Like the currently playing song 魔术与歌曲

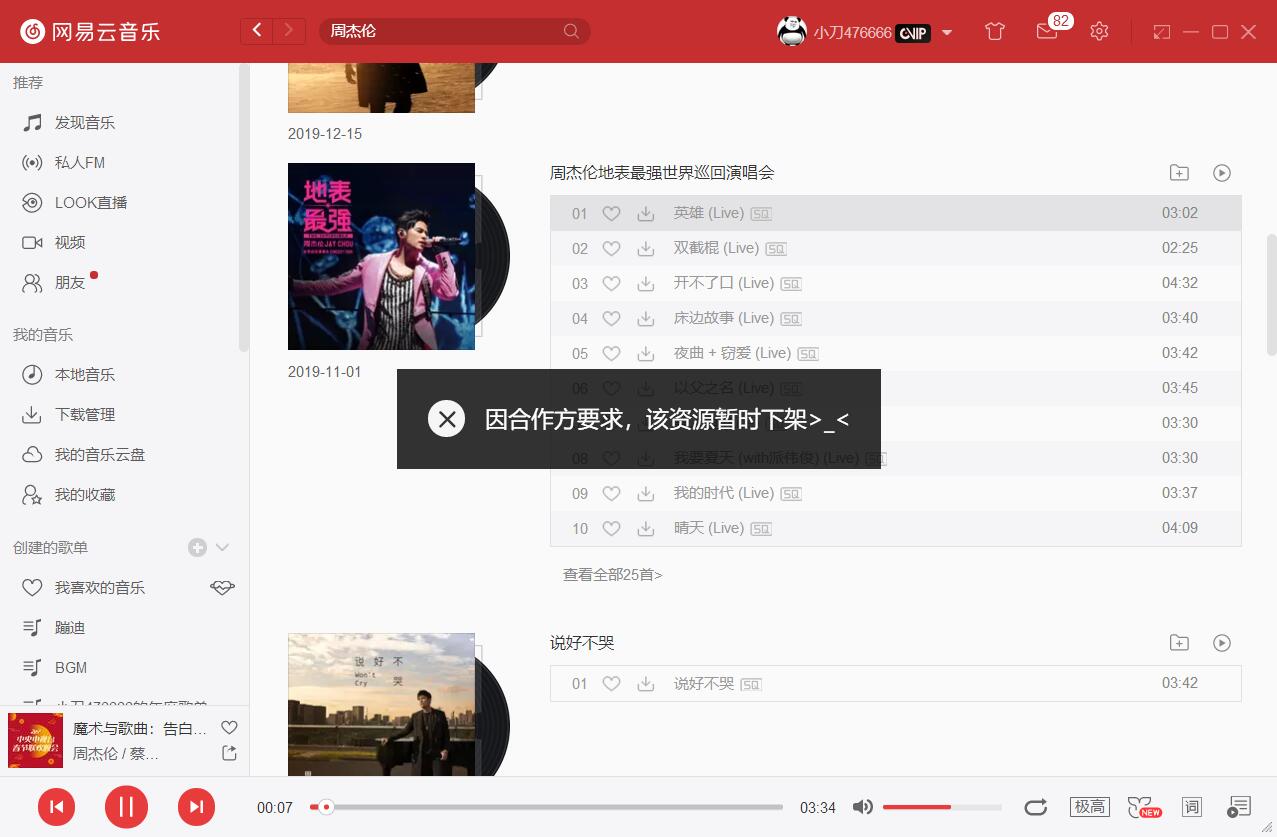click(x=229, y=727)
